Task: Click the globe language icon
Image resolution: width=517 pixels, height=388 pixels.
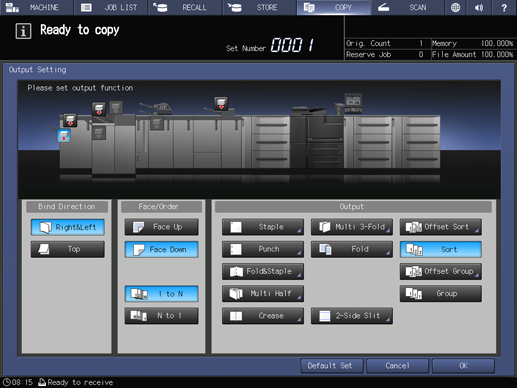Action: 455,7
